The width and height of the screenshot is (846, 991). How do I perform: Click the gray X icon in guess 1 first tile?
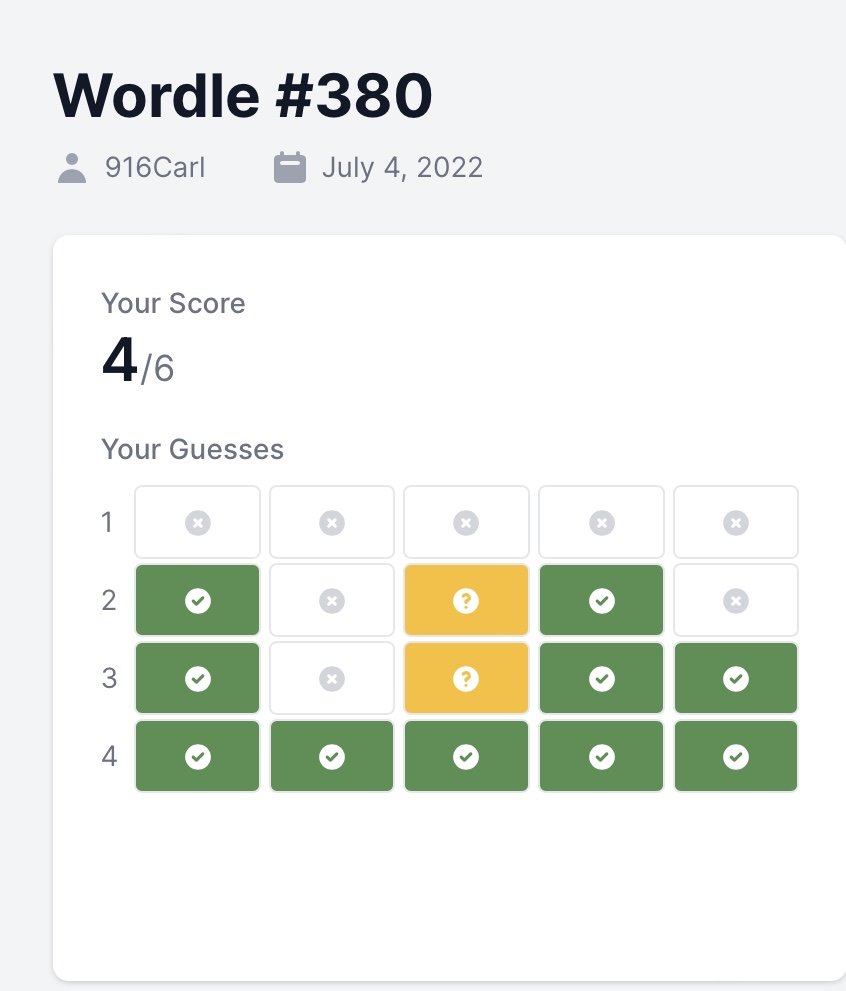point(198,523)
